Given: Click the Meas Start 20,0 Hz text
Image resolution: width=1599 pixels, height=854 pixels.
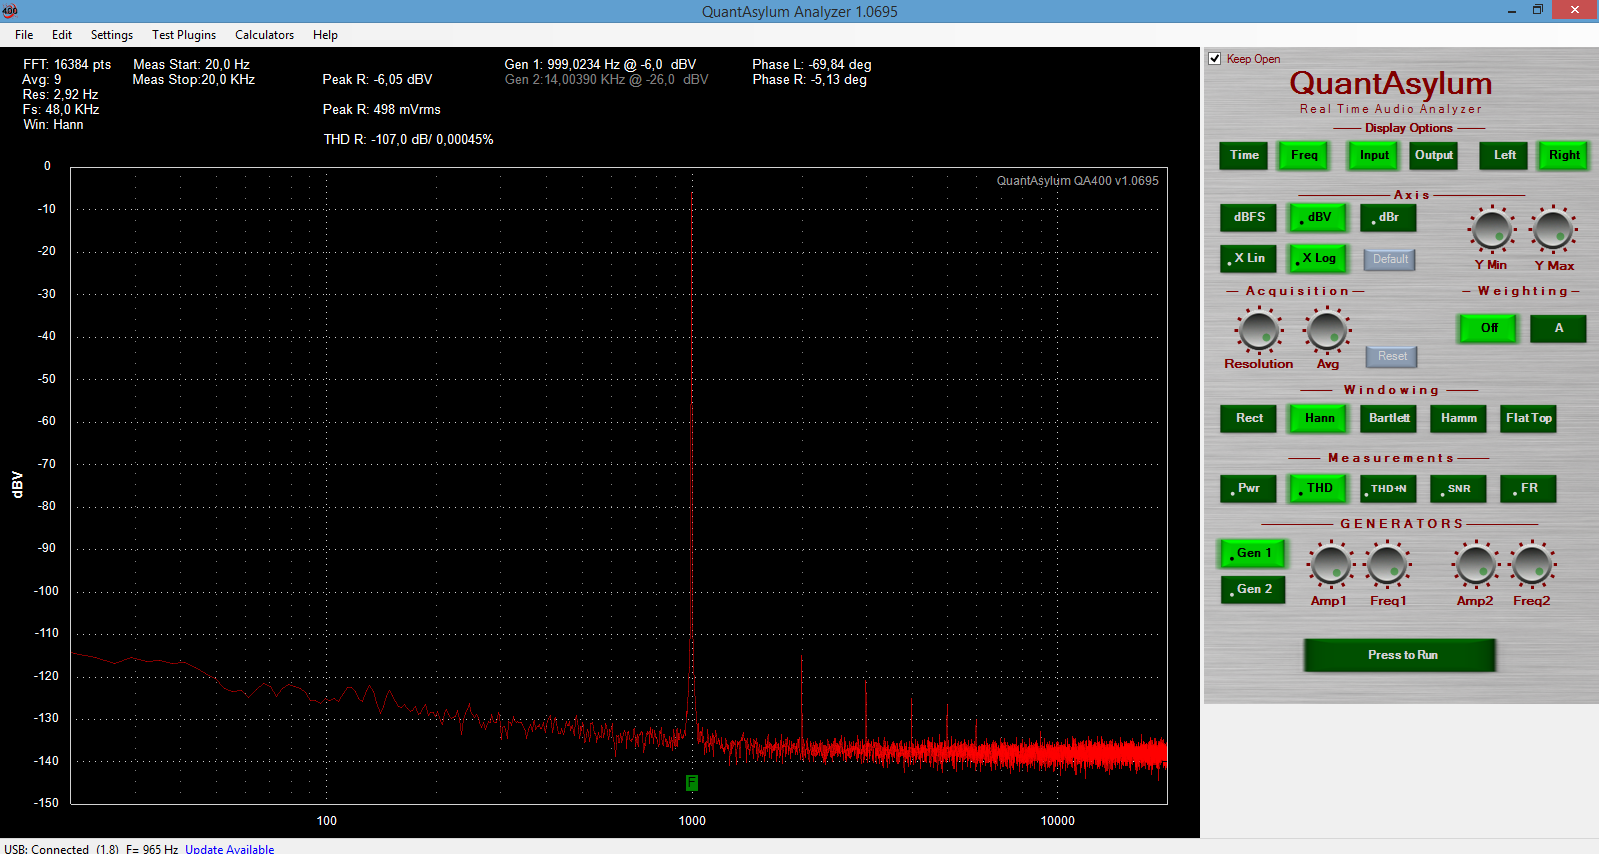Looking at the screenshot, I should tap(191, 64).
